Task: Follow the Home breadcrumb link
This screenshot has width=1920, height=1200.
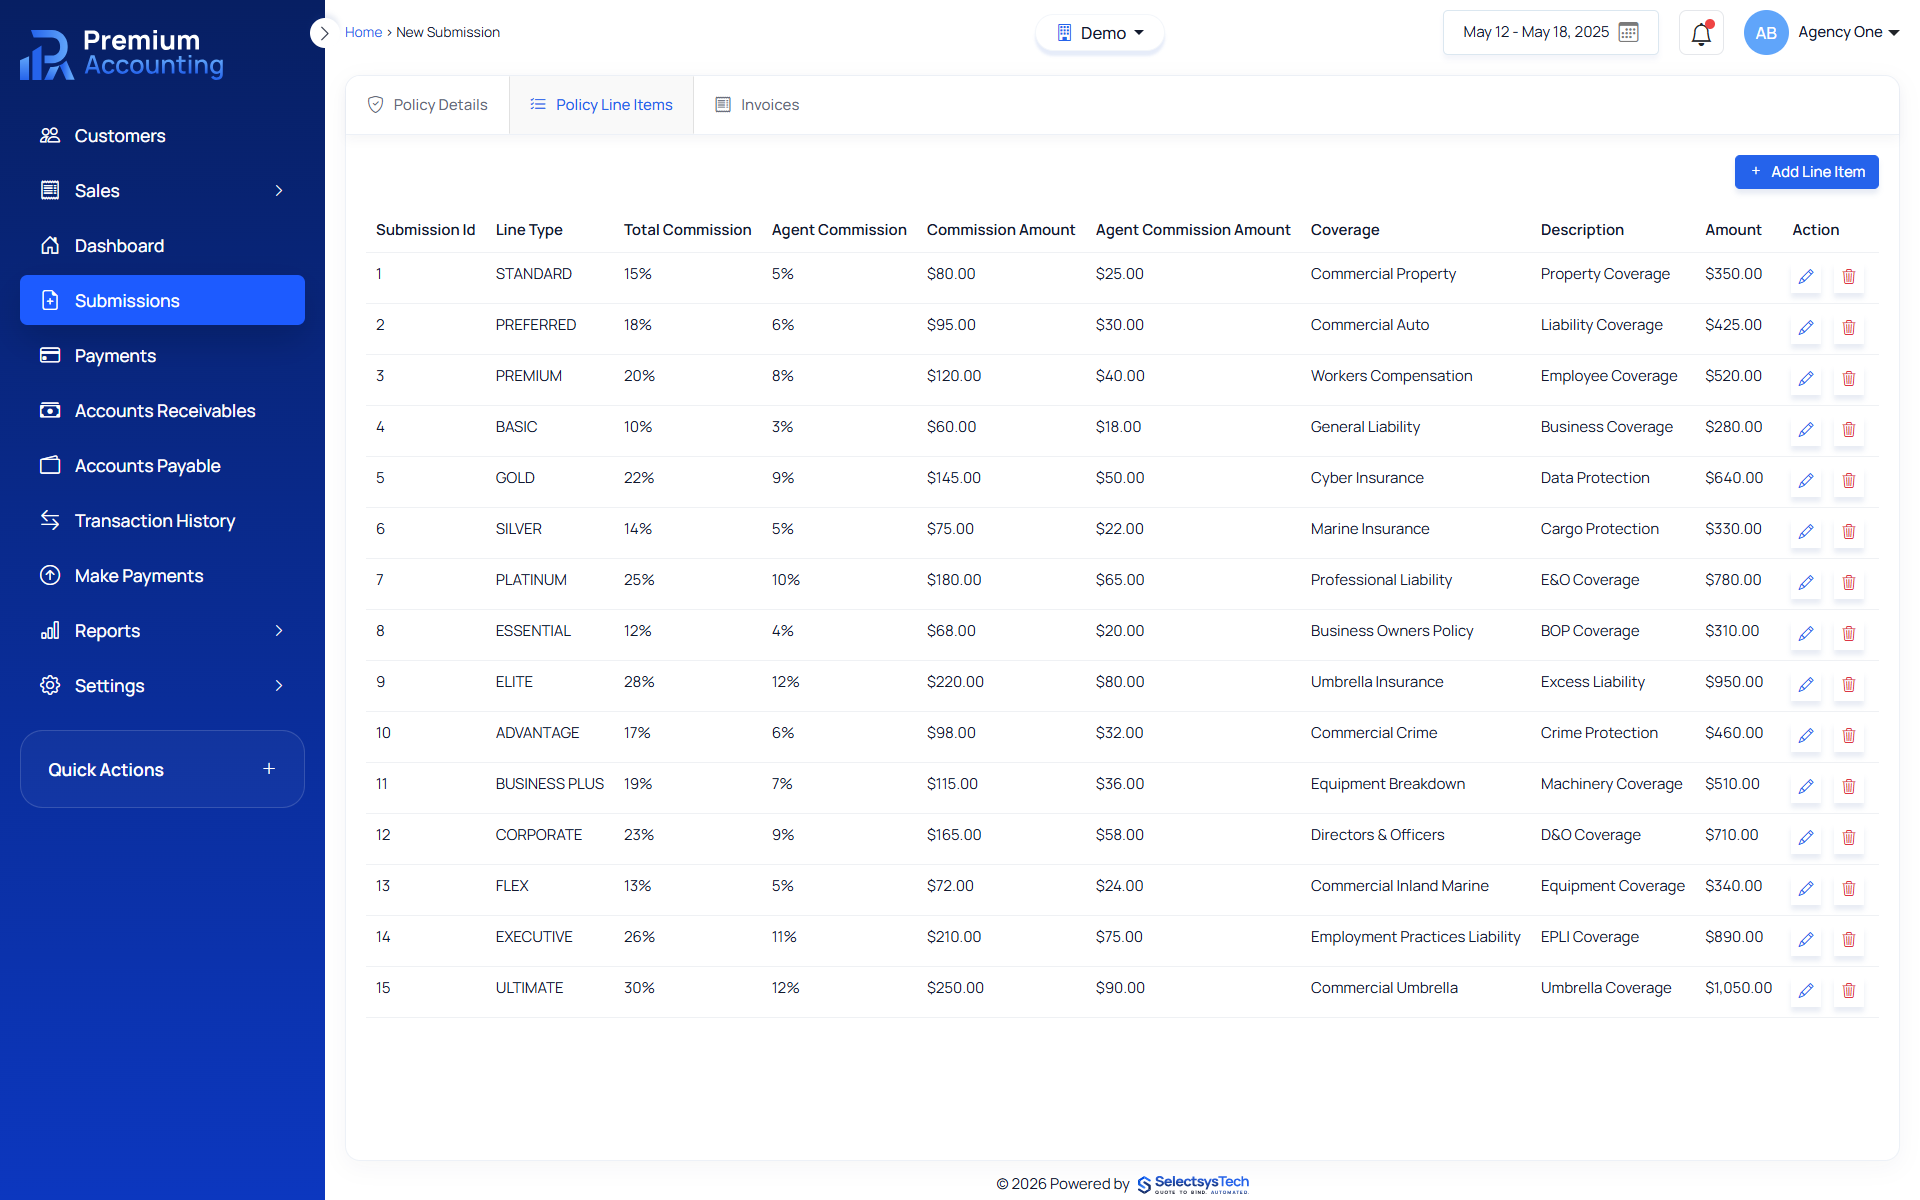Action: 363,32
